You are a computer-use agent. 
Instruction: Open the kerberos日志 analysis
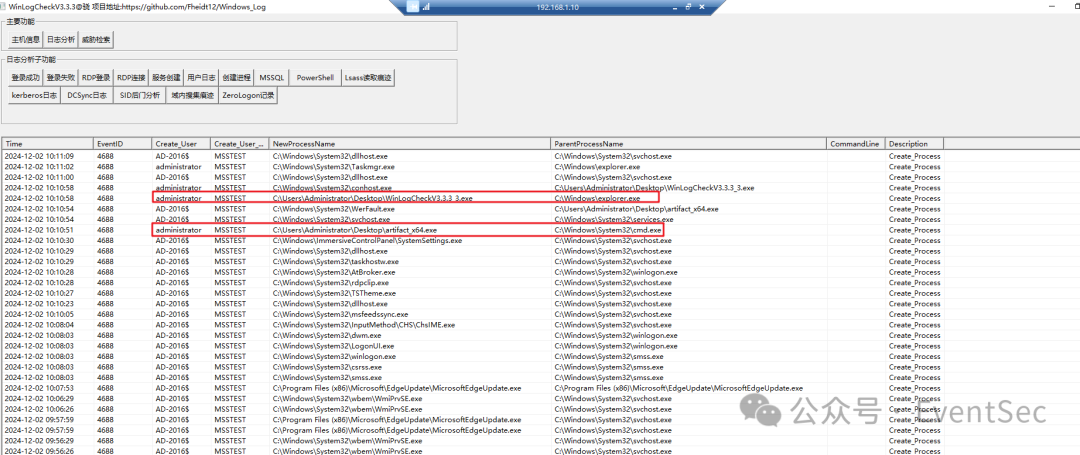pyautogui.click(x=34, y=96)
